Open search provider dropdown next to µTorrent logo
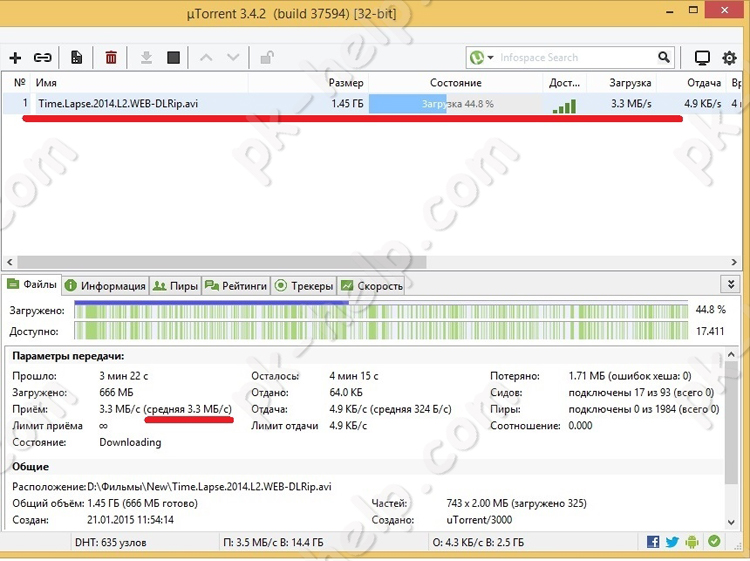The image size is (750, 561). click(x=490, y=58)
